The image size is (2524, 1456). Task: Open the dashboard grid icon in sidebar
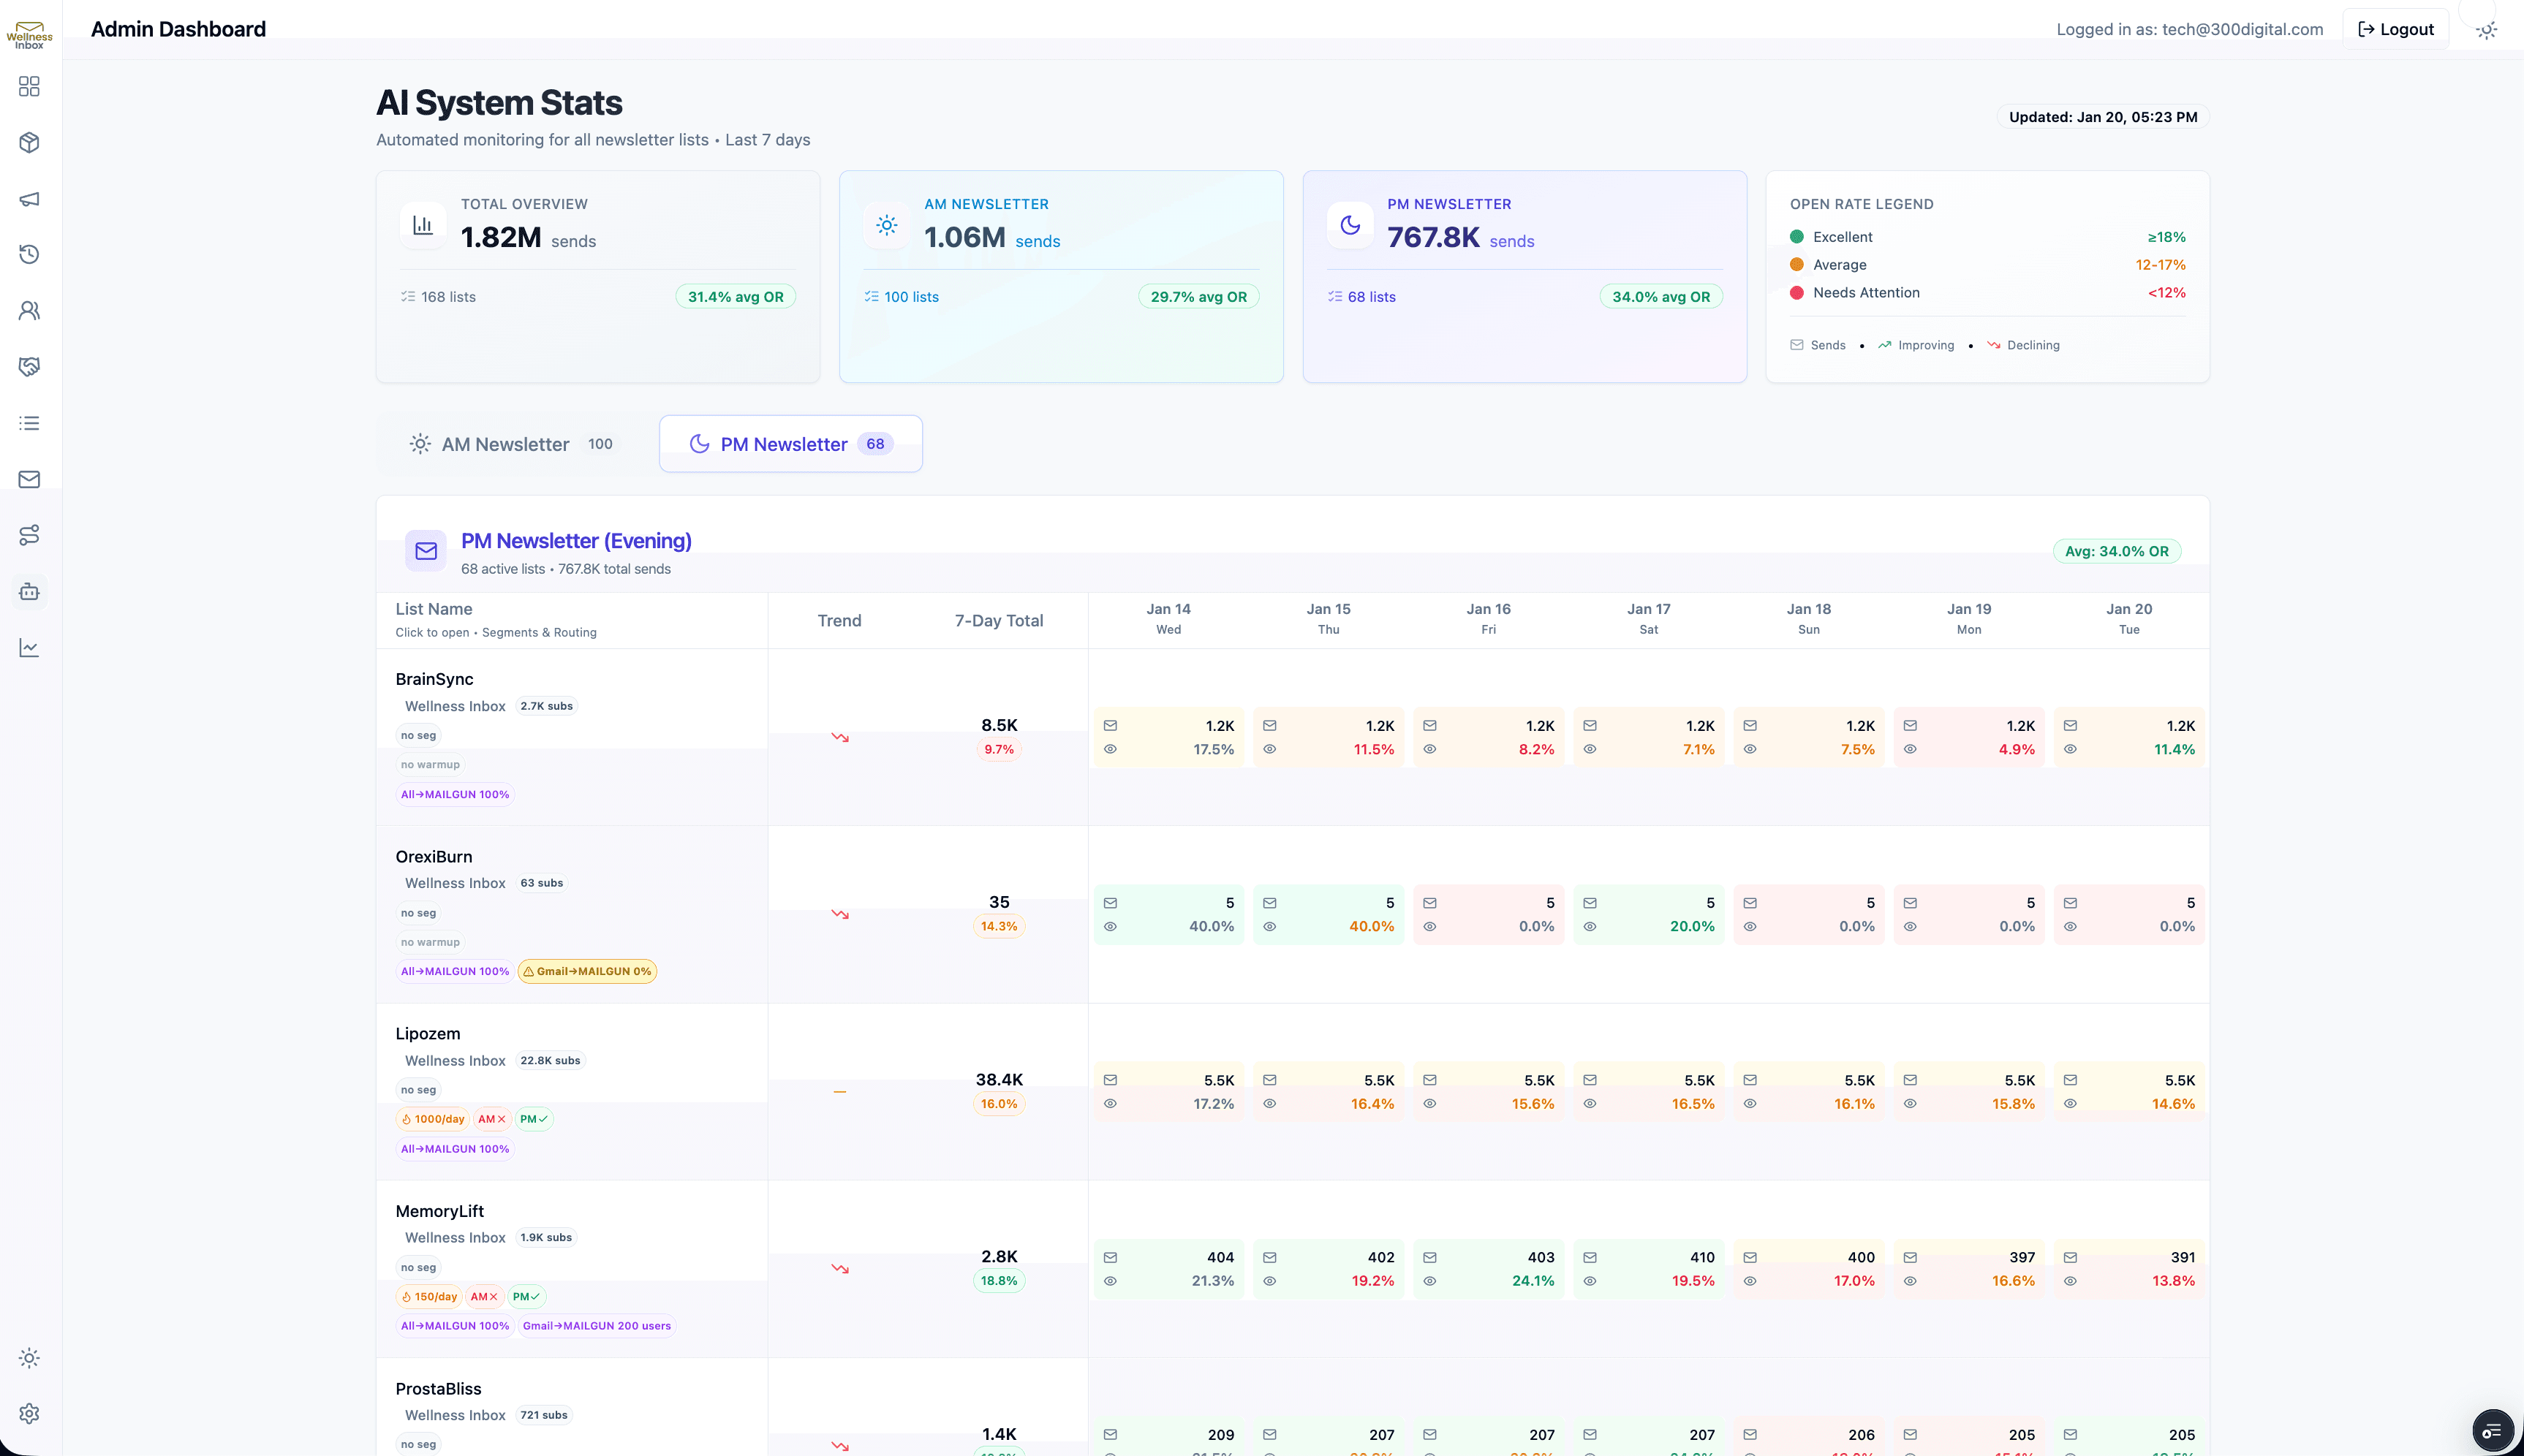click(x=29, y=86)
